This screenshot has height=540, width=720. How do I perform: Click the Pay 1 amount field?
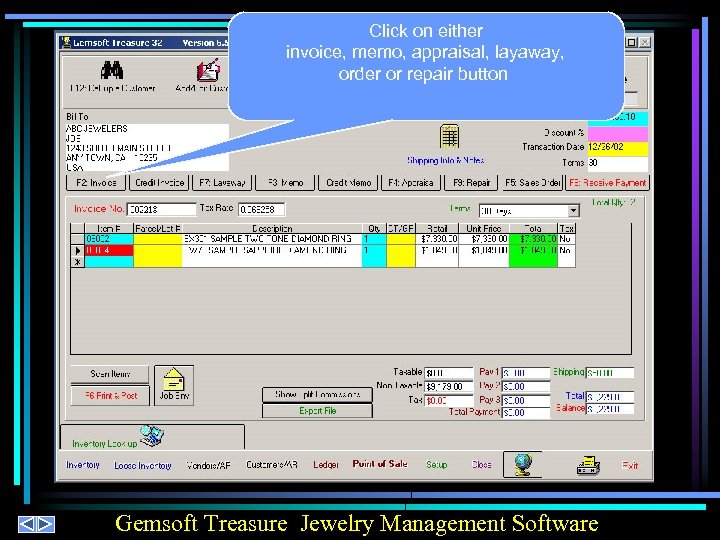point(526,373)
